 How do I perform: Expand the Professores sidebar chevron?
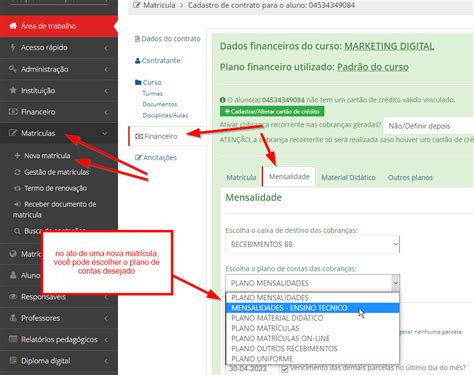pyautogui.click(x=106, y=318)
